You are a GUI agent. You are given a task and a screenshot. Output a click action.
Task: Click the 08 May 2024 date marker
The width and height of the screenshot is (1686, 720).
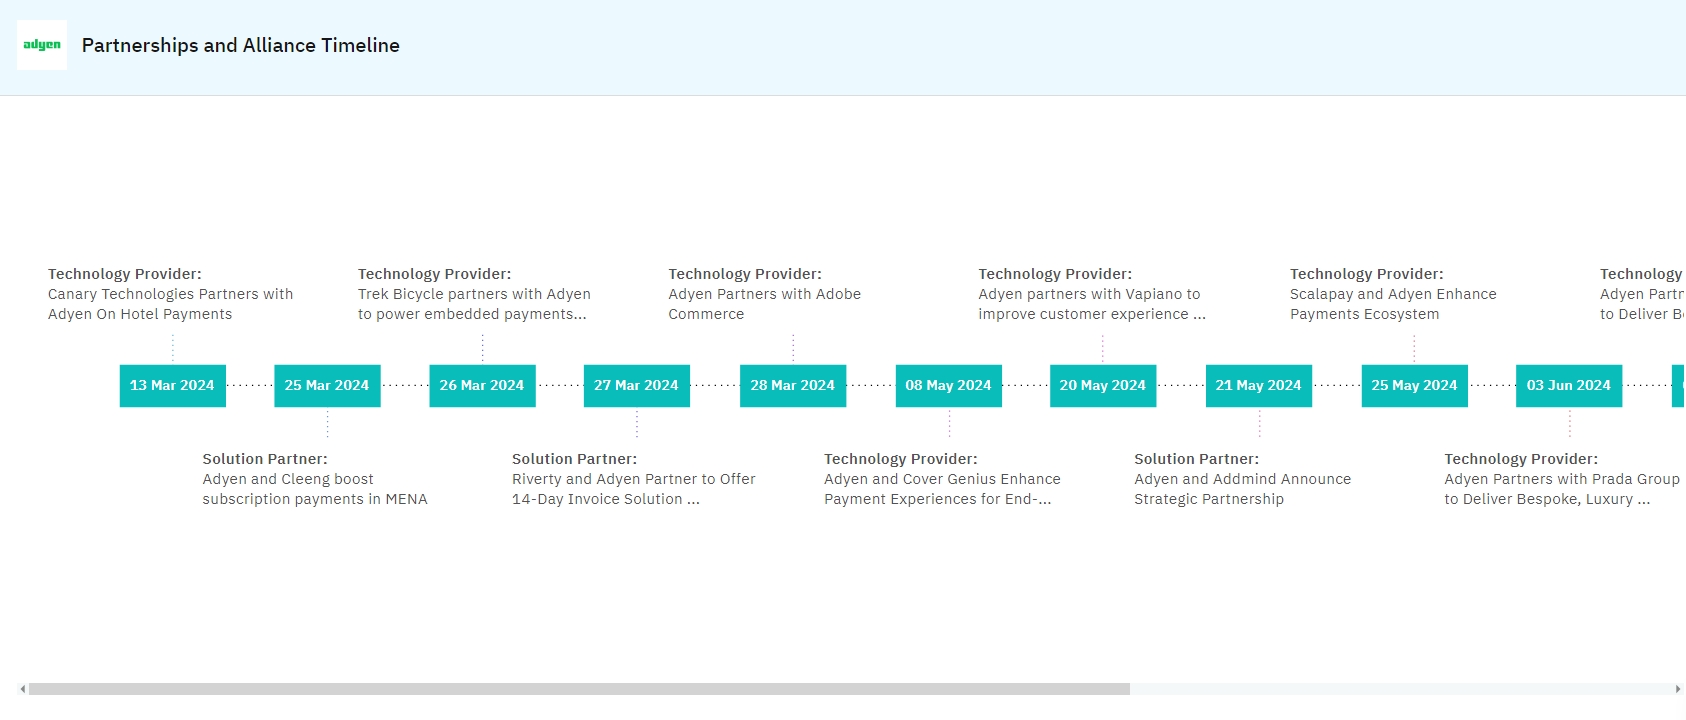tap(948, 386)
